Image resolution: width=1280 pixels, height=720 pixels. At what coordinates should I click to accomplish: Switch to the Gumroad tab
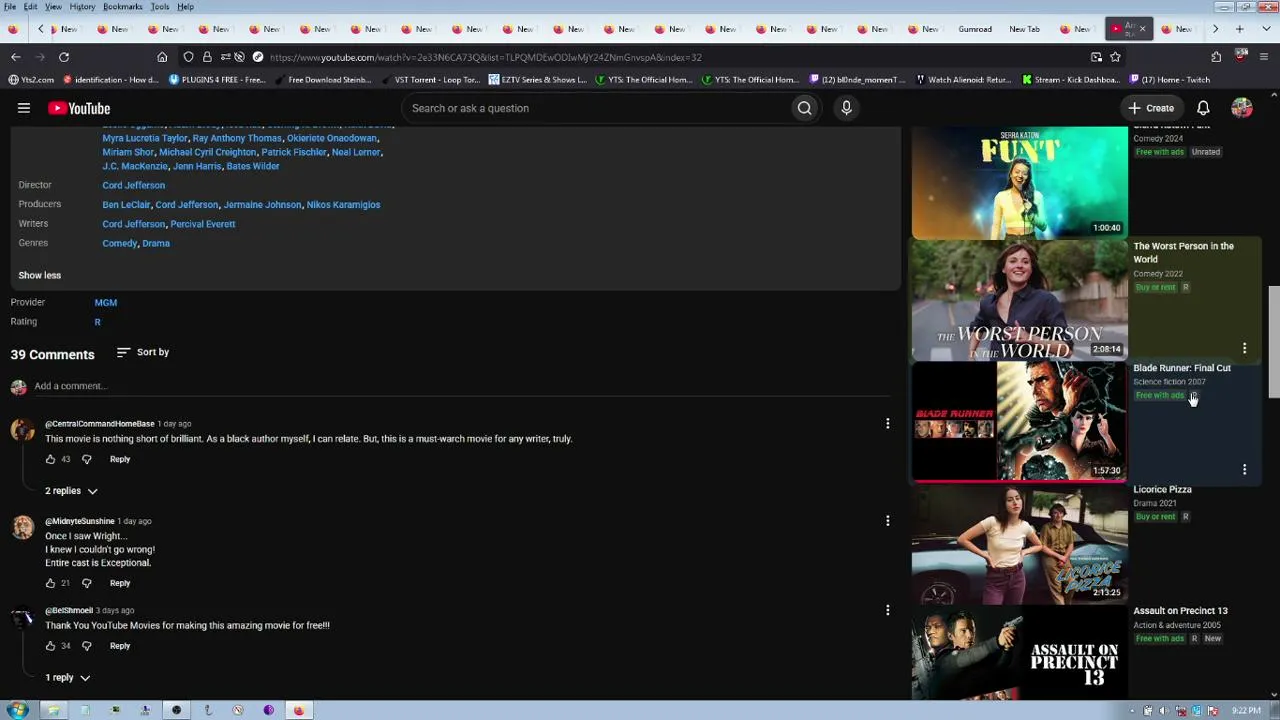click(x=975, y=29)
